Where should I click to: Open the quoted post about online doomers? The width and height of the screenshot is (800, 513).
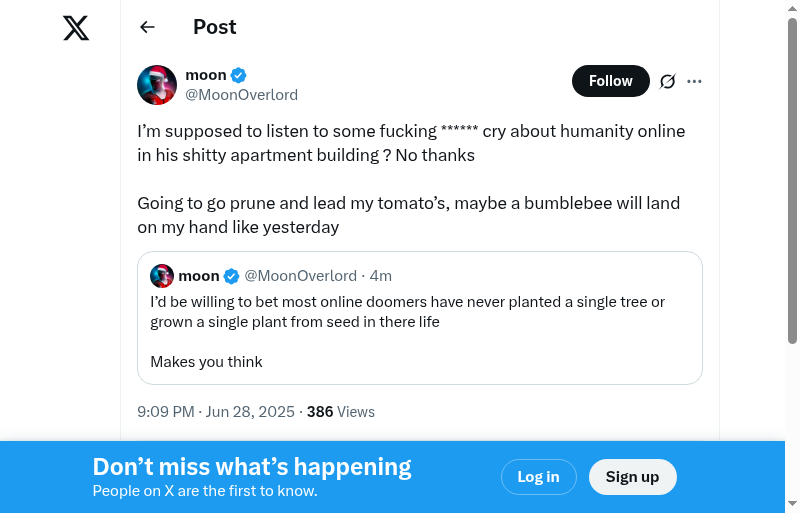click(x=419, y=330)
